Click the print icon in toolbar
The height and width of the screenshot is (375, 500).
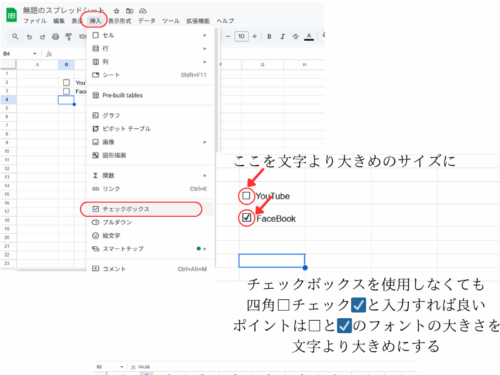pos(55,37)
